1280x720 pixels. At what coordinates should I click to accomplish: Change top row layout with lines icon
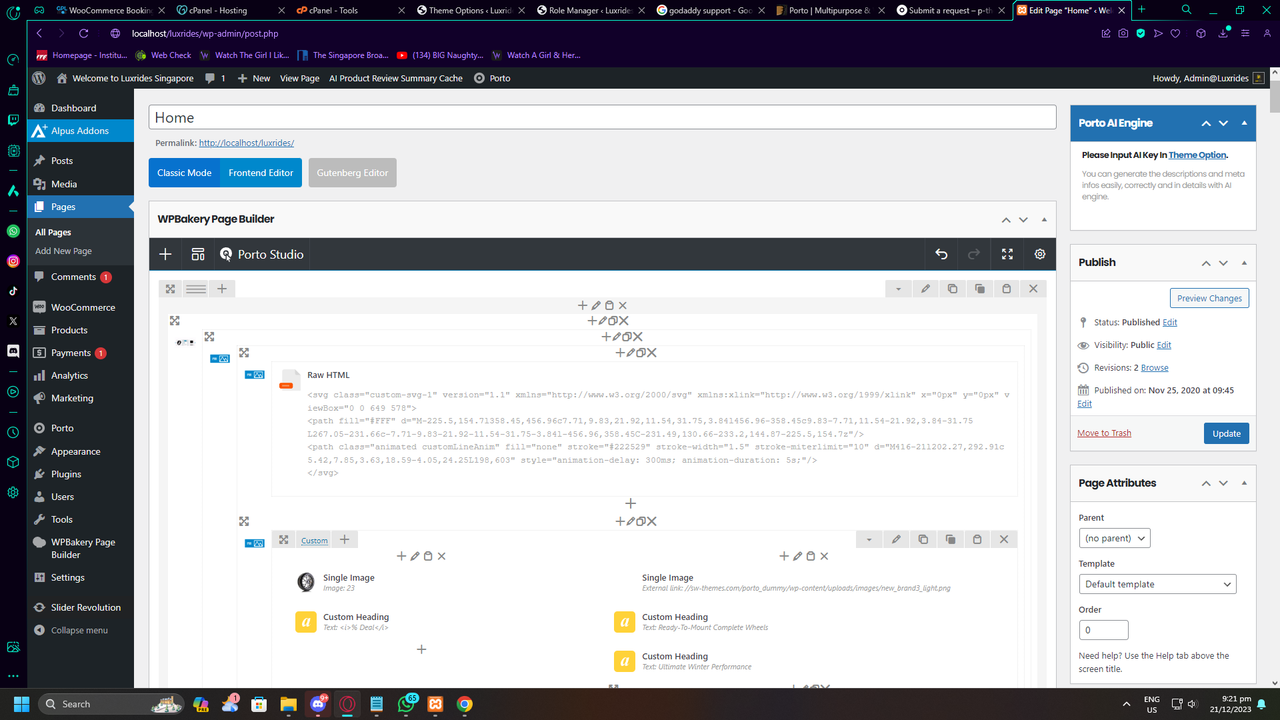point(196,288)
